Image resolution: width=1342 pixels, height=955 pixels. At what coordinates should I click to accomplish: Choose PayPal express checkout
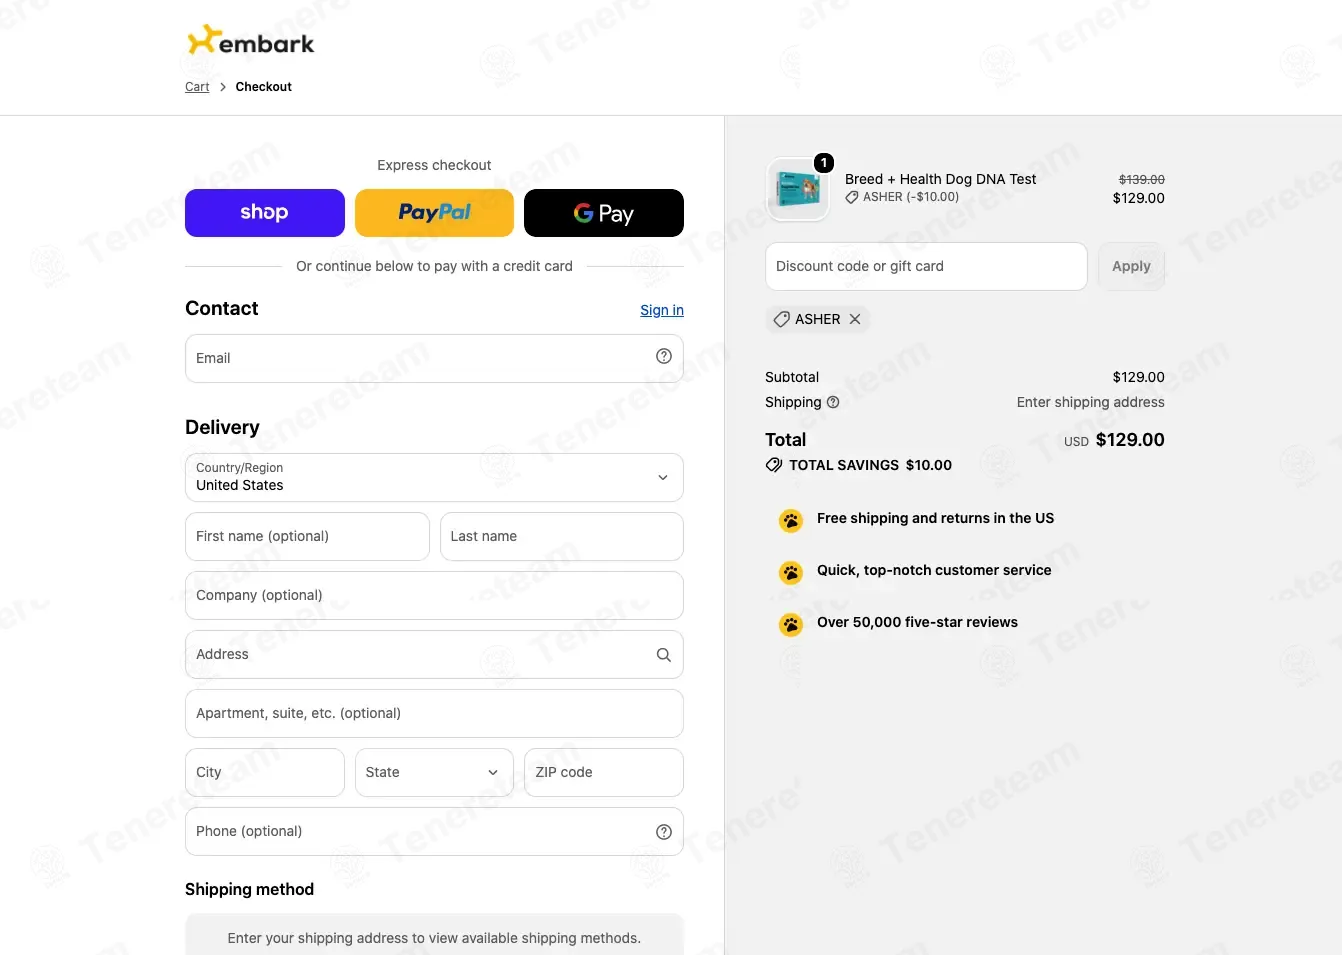(x=434, y=213)
